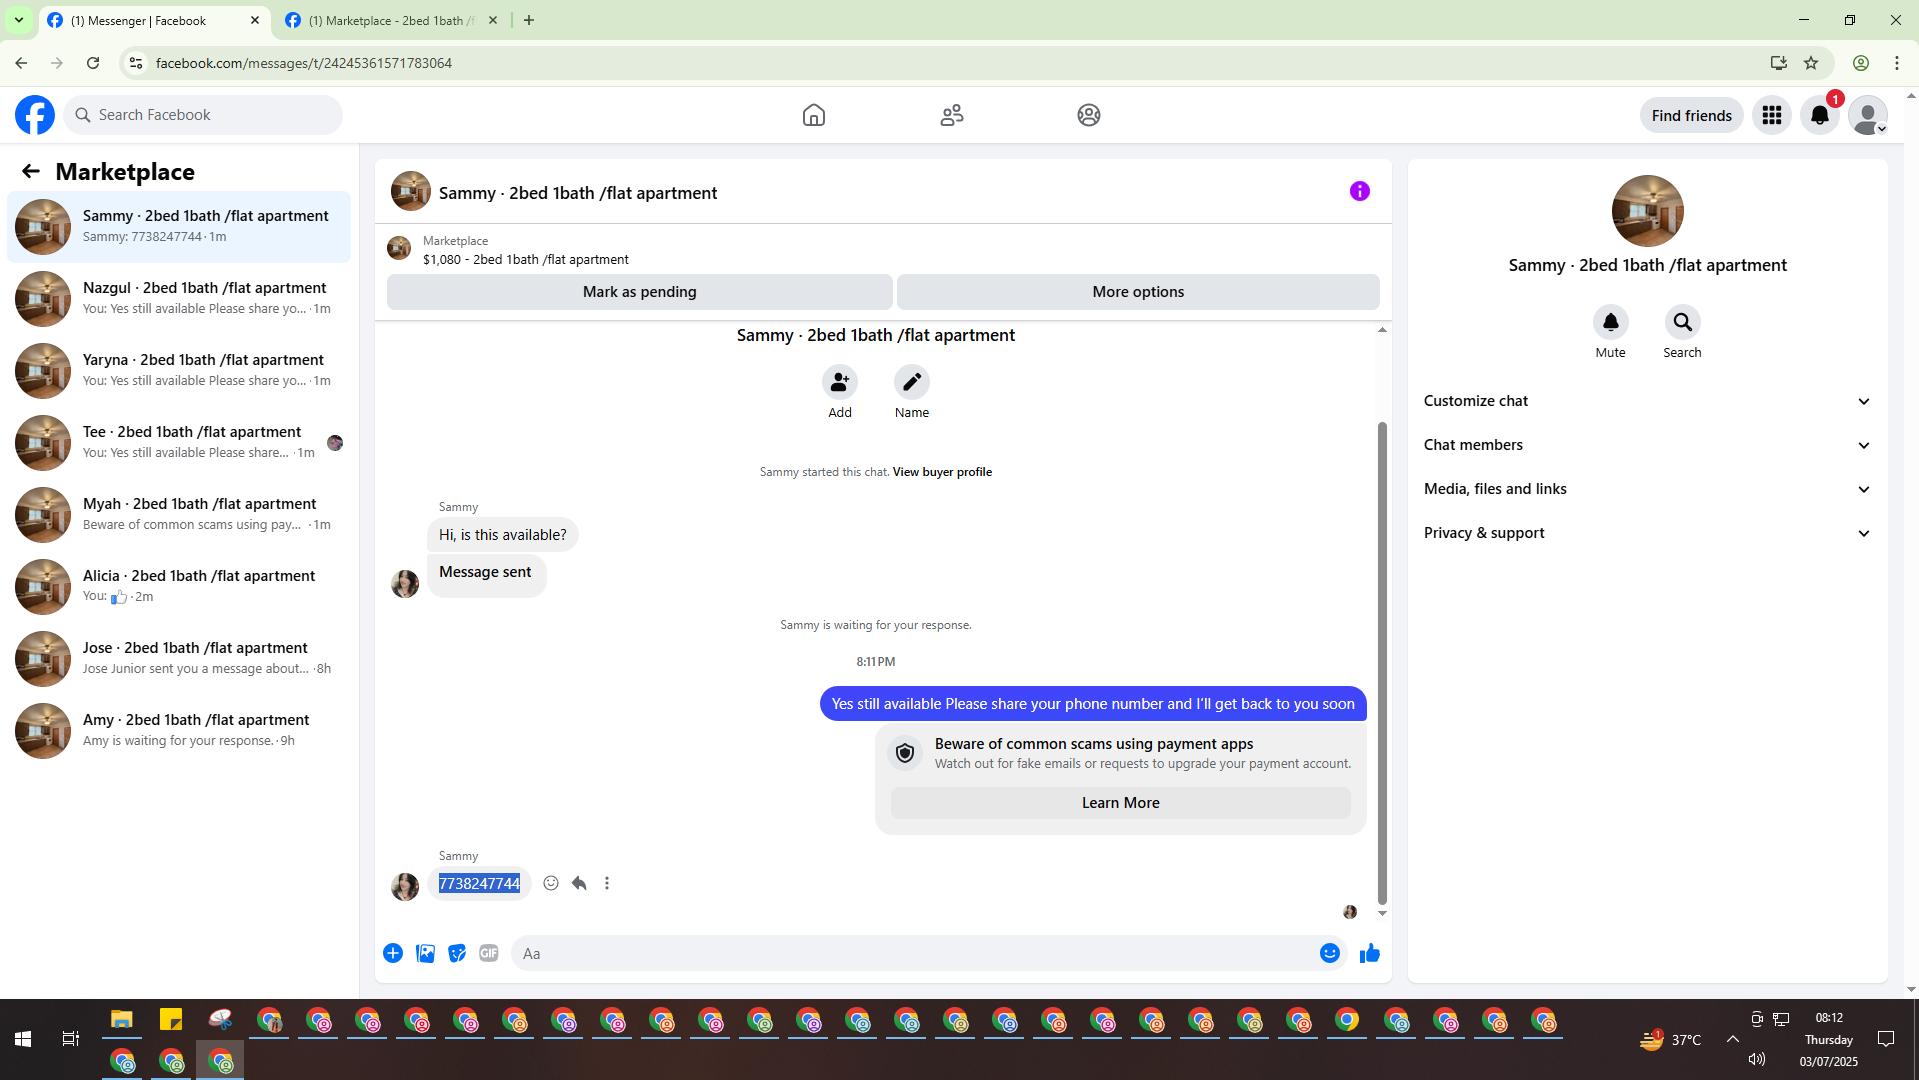1919x1080 pixels.
Task: Open the Groups icon in top navigation
Action: coord(1089,115)
